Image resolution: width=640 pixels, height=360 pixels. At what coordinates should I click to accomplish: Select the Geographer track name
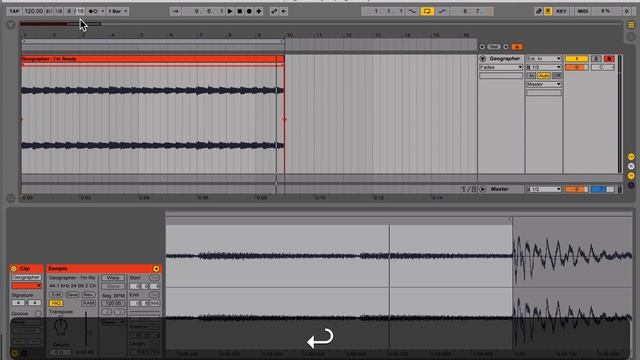(505, 59)
